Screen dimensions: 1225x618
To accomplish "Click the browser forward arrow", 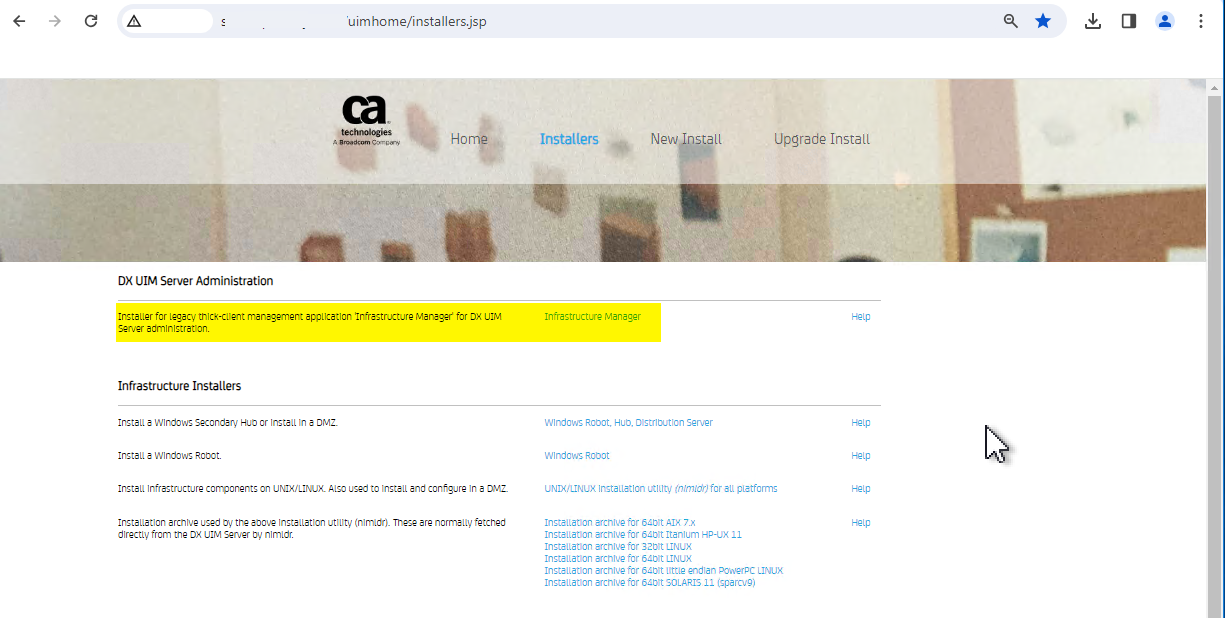I will pyautogui.click(x=55, y=20).
